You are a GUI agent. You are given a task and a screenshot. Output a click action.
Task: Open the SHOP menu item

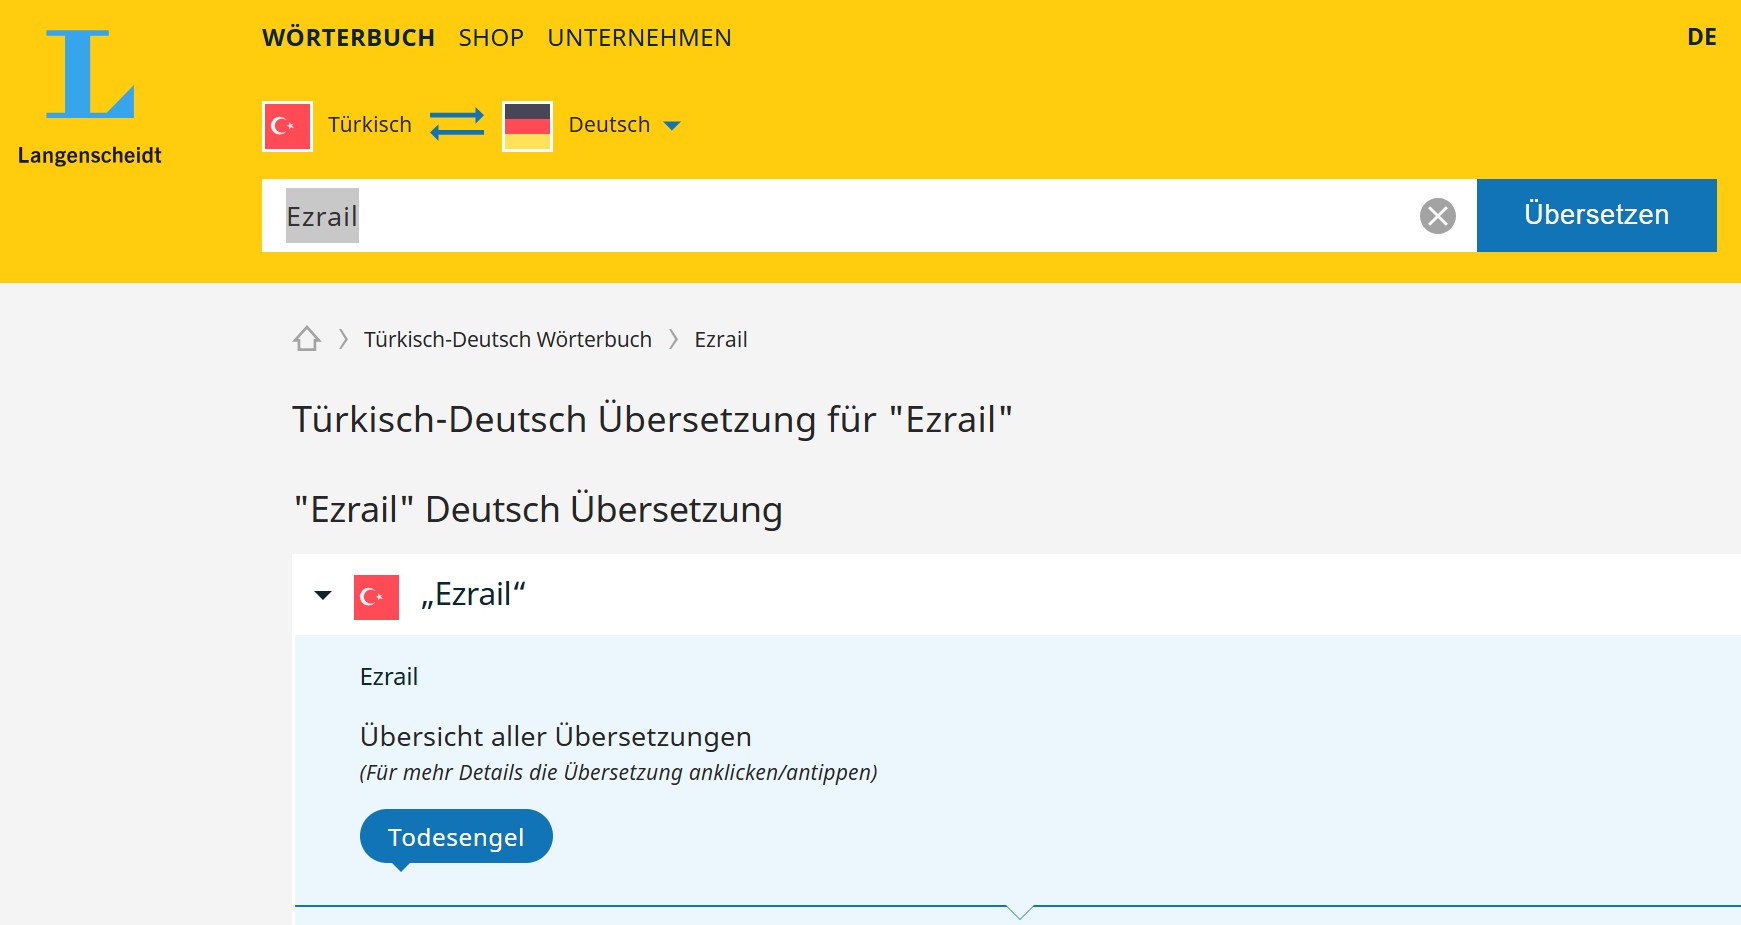click(491, 38)
